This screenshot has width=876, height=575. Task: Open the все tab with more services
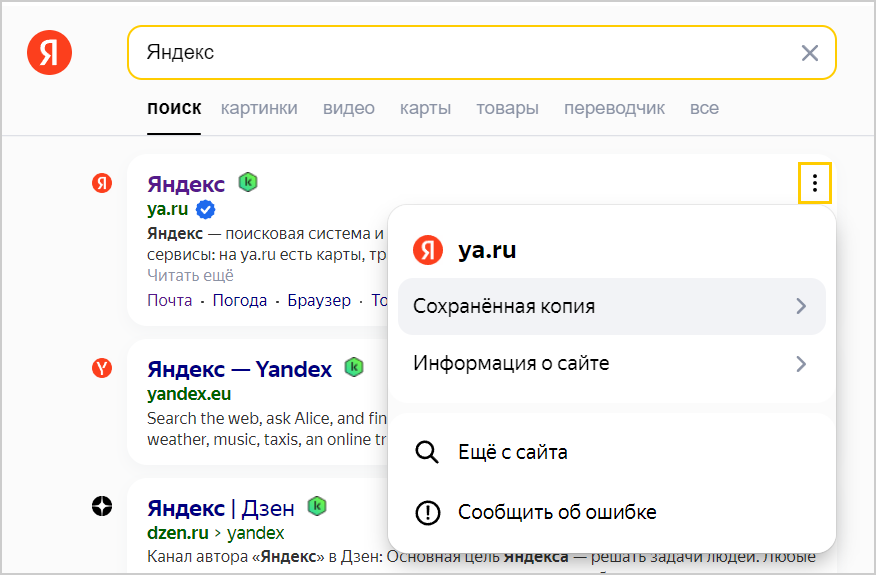[x=704, y=108]
